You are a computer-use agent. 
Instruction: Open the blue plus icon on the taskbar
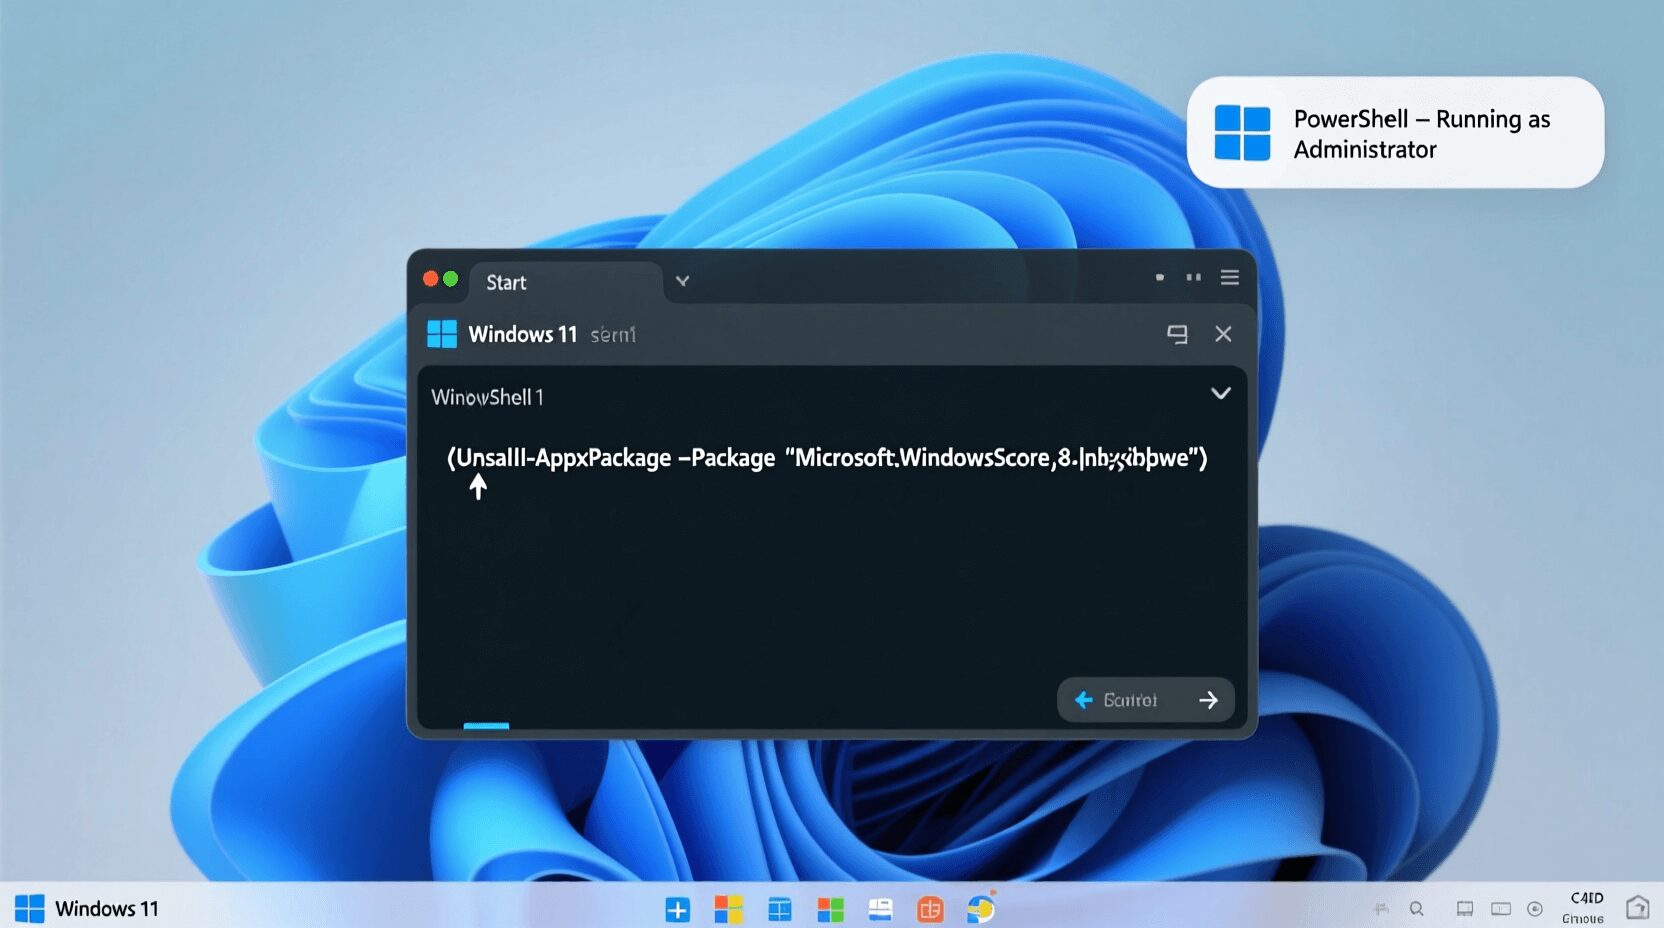coord(678,909)
